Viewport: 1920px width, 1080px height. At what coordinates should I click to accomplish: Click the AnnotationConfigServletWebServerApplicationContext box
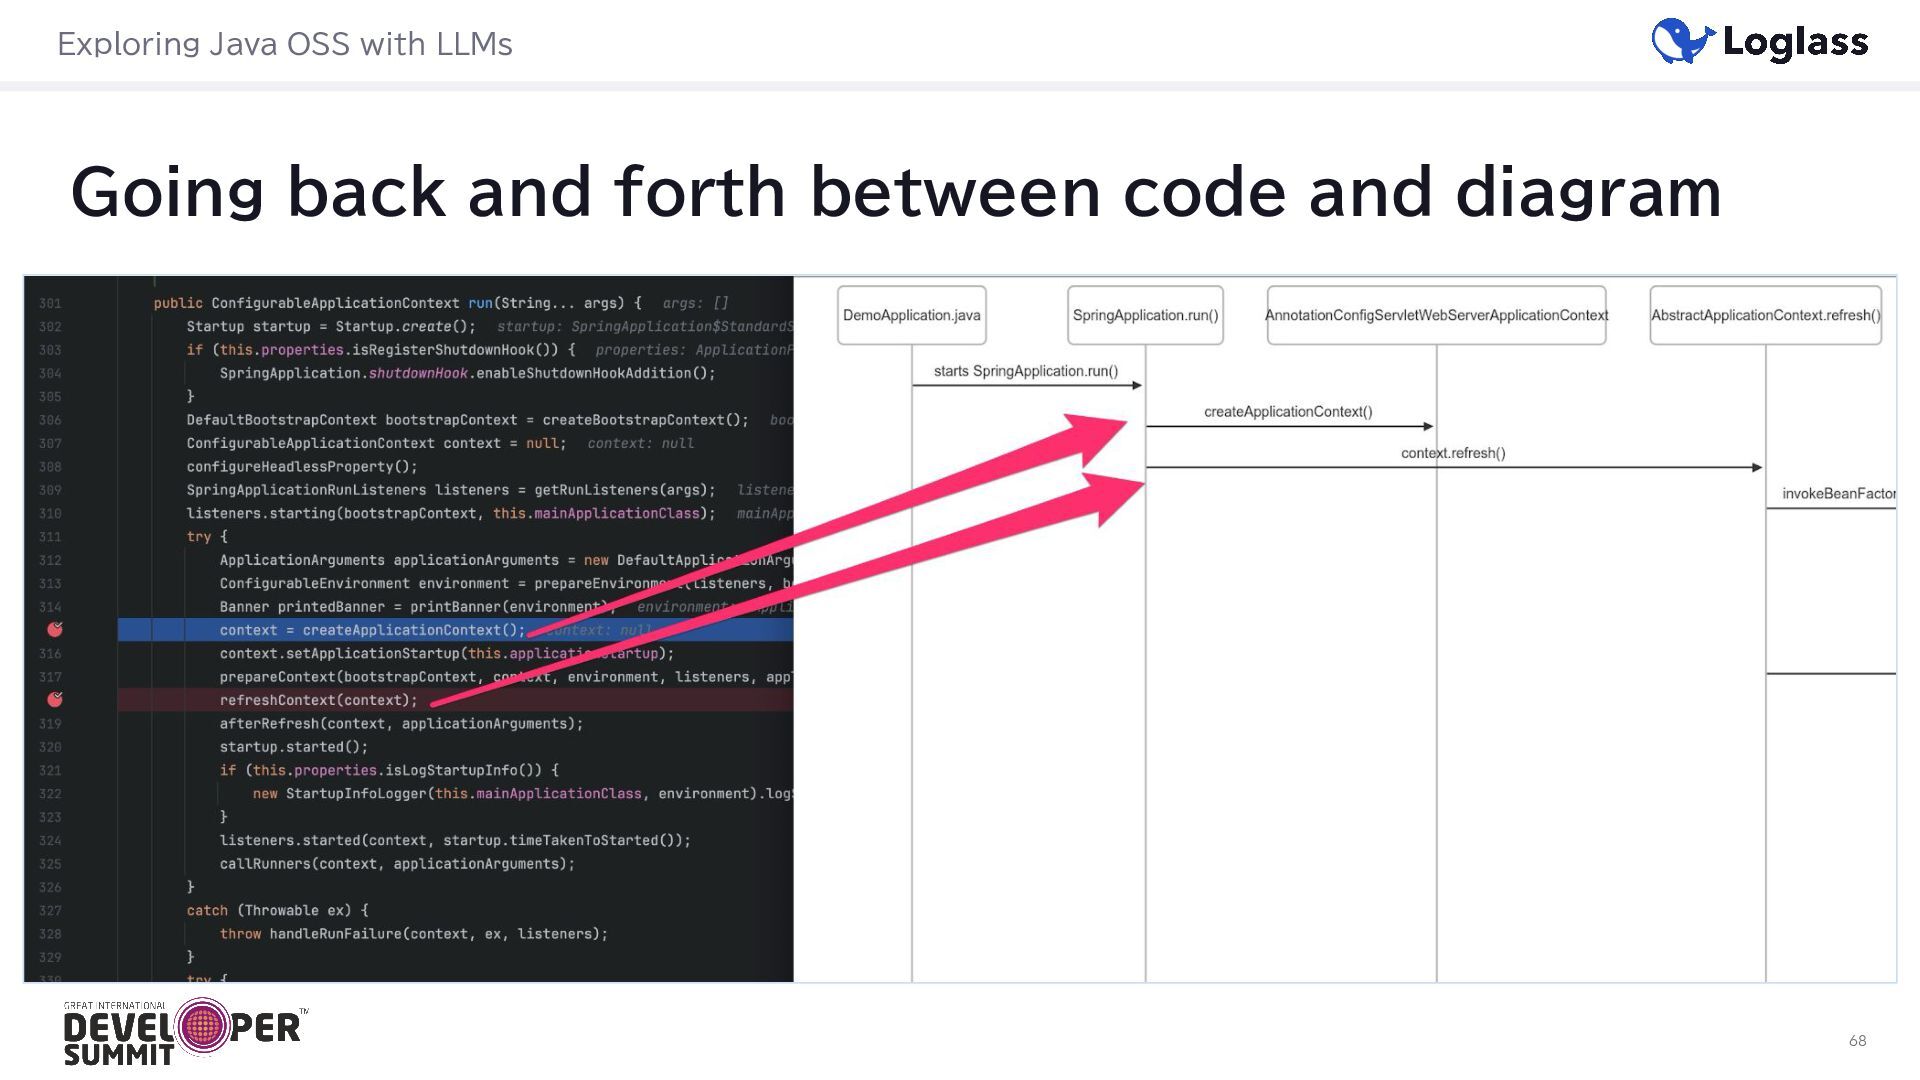point(1436,315)
